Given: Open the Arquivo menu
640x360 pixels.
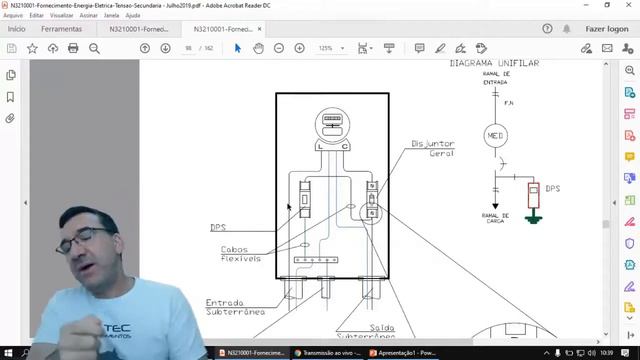Looking at the screenshot, I should (13, 16).
